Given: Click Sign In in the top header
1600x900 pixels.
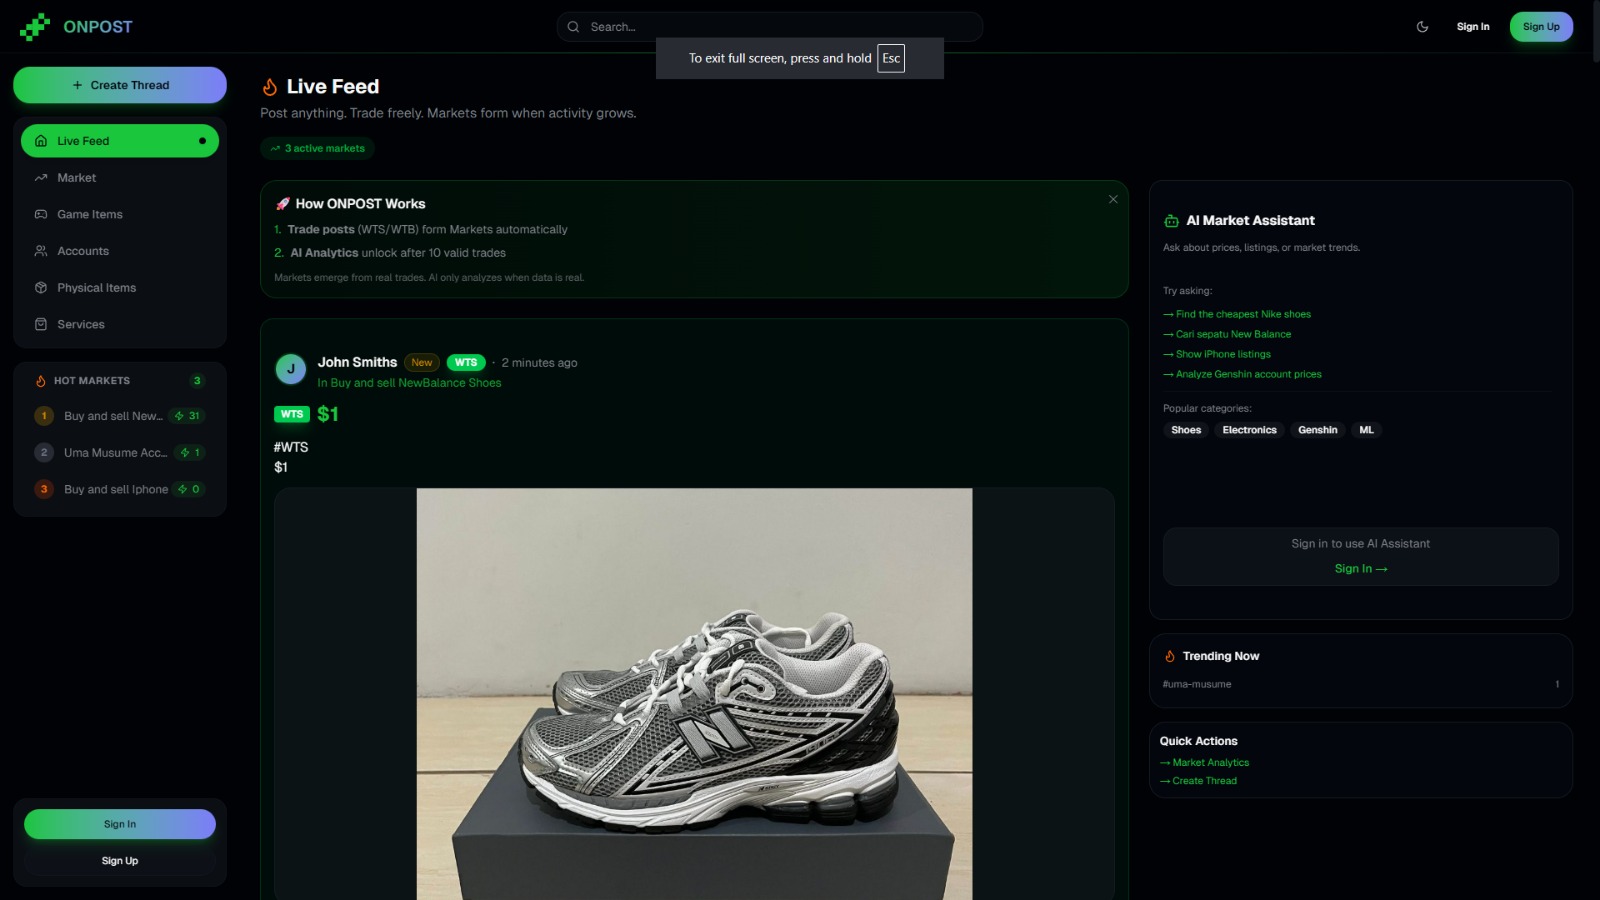Looking at the screenshot, I should coord(1473,27).
